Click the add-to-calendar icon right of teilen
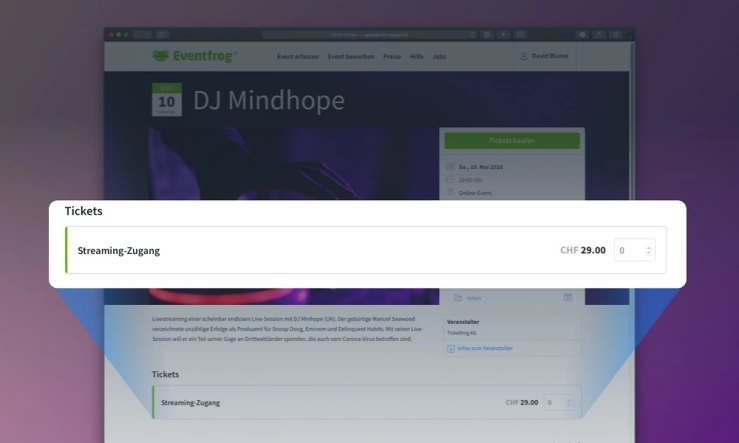 [568, 297]
